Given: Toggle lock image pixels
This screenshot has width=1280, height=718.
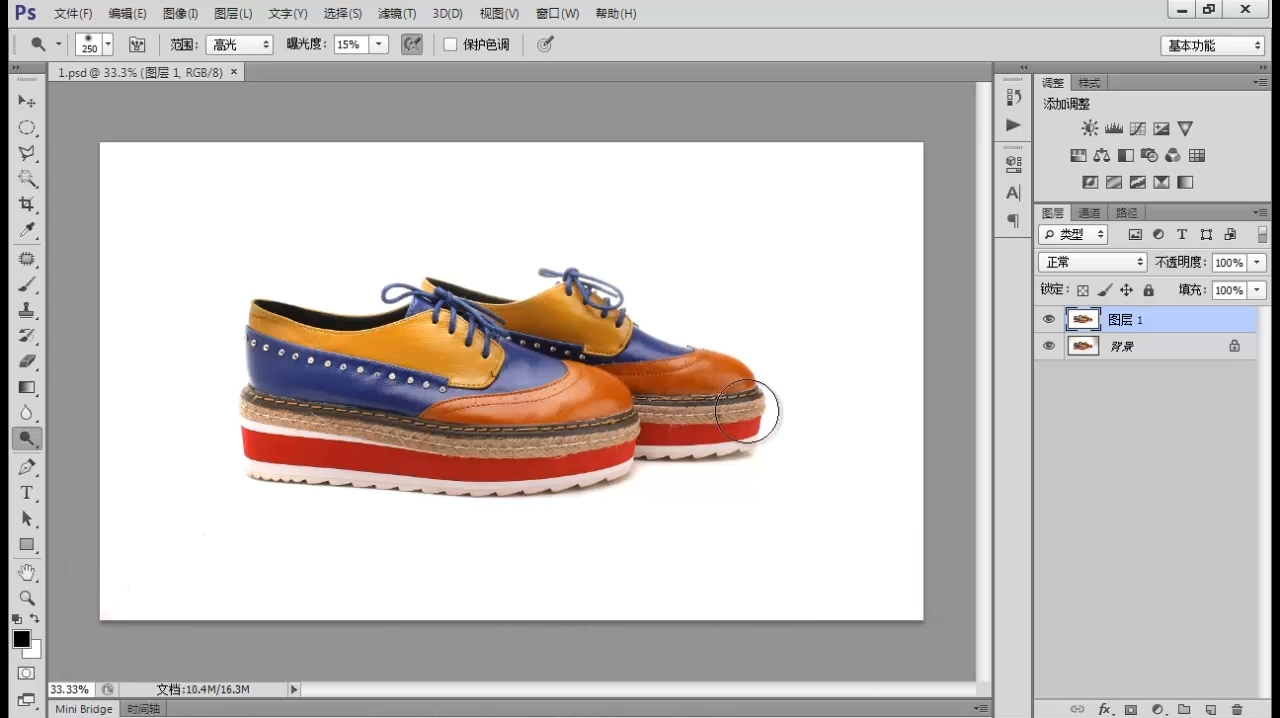Looking at the screenshot, I should coord(1105,290).
